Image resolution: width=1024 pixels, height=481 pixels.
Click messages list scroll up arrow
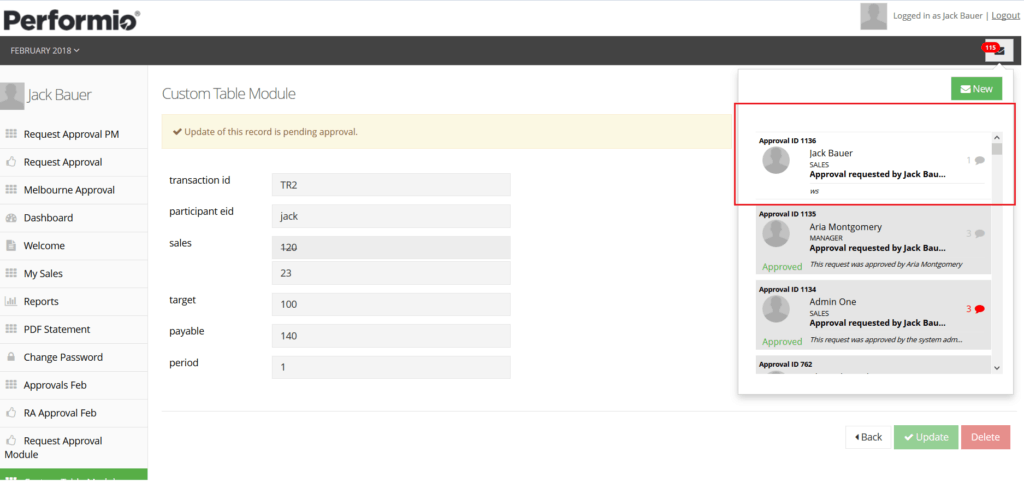[x=997, y=138]
